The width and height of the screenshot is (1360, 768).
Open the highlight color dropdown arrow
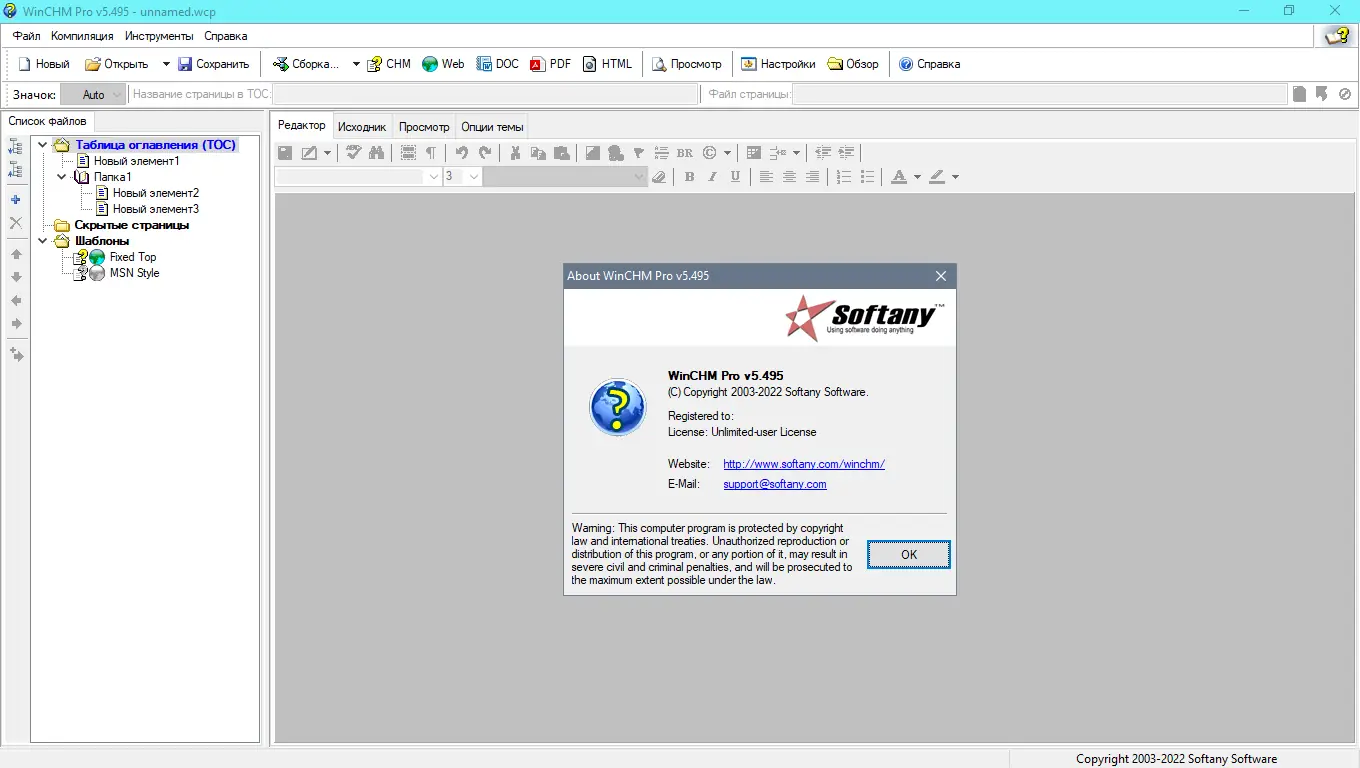tap(955, 177)
